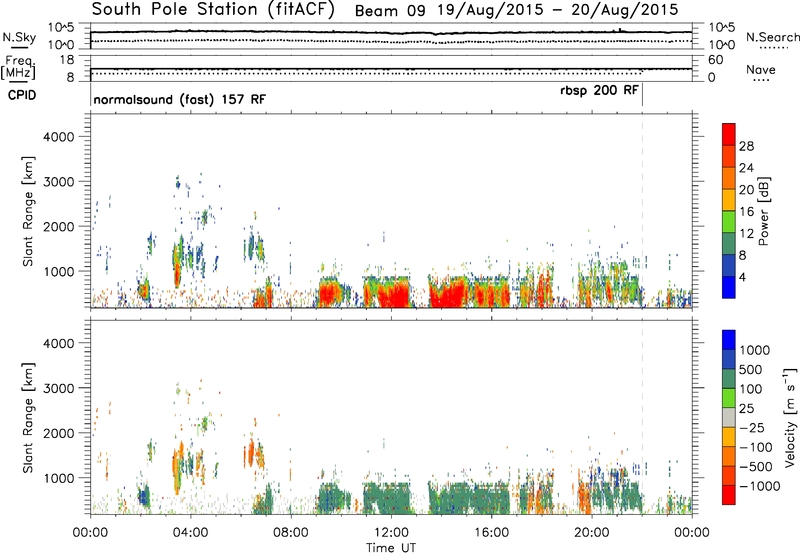Click the '-25' Velocity scale value
Screen dimensions: 800x554
point(753,427)
